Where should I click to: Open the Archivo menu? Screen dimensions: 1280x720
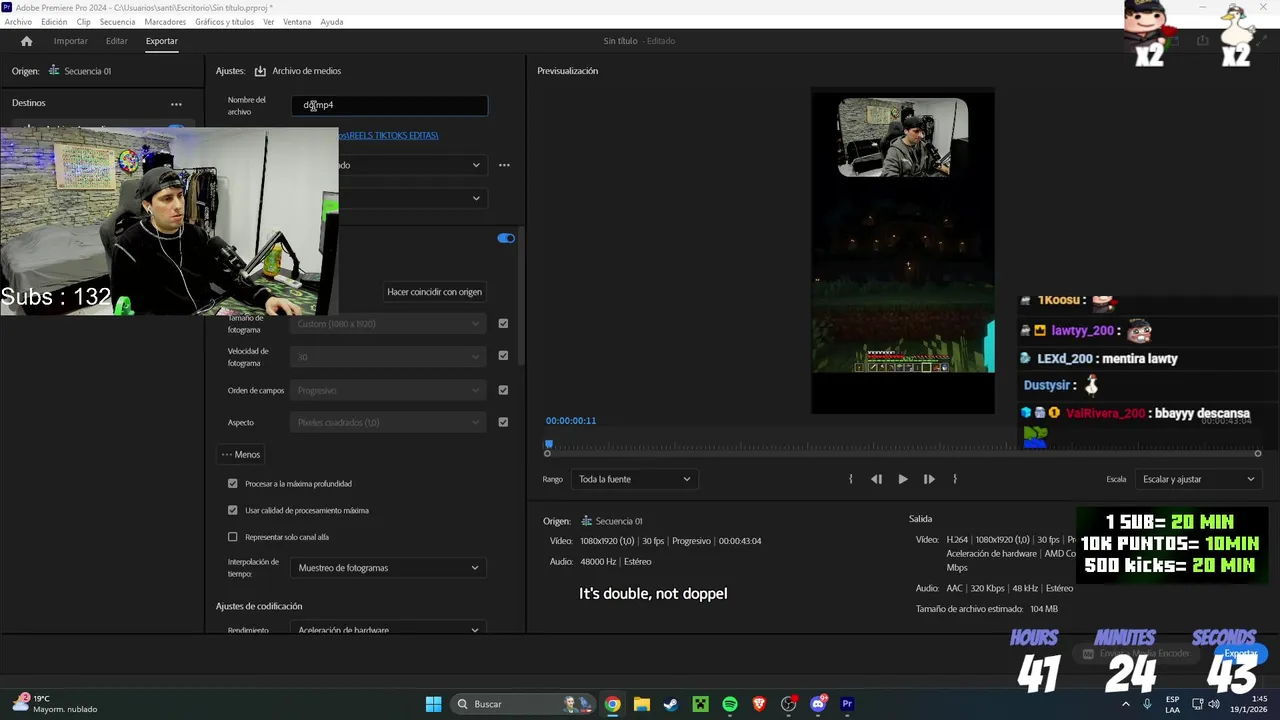point(18,22)
